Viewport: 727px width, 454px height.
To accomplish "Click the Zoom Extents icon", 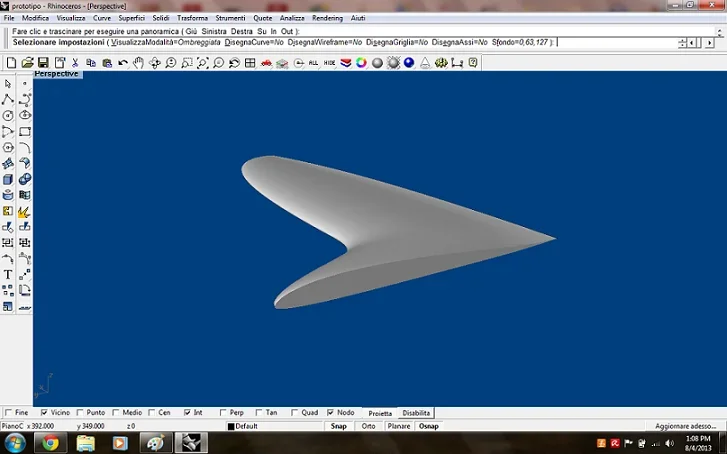I will coord(203,63).
